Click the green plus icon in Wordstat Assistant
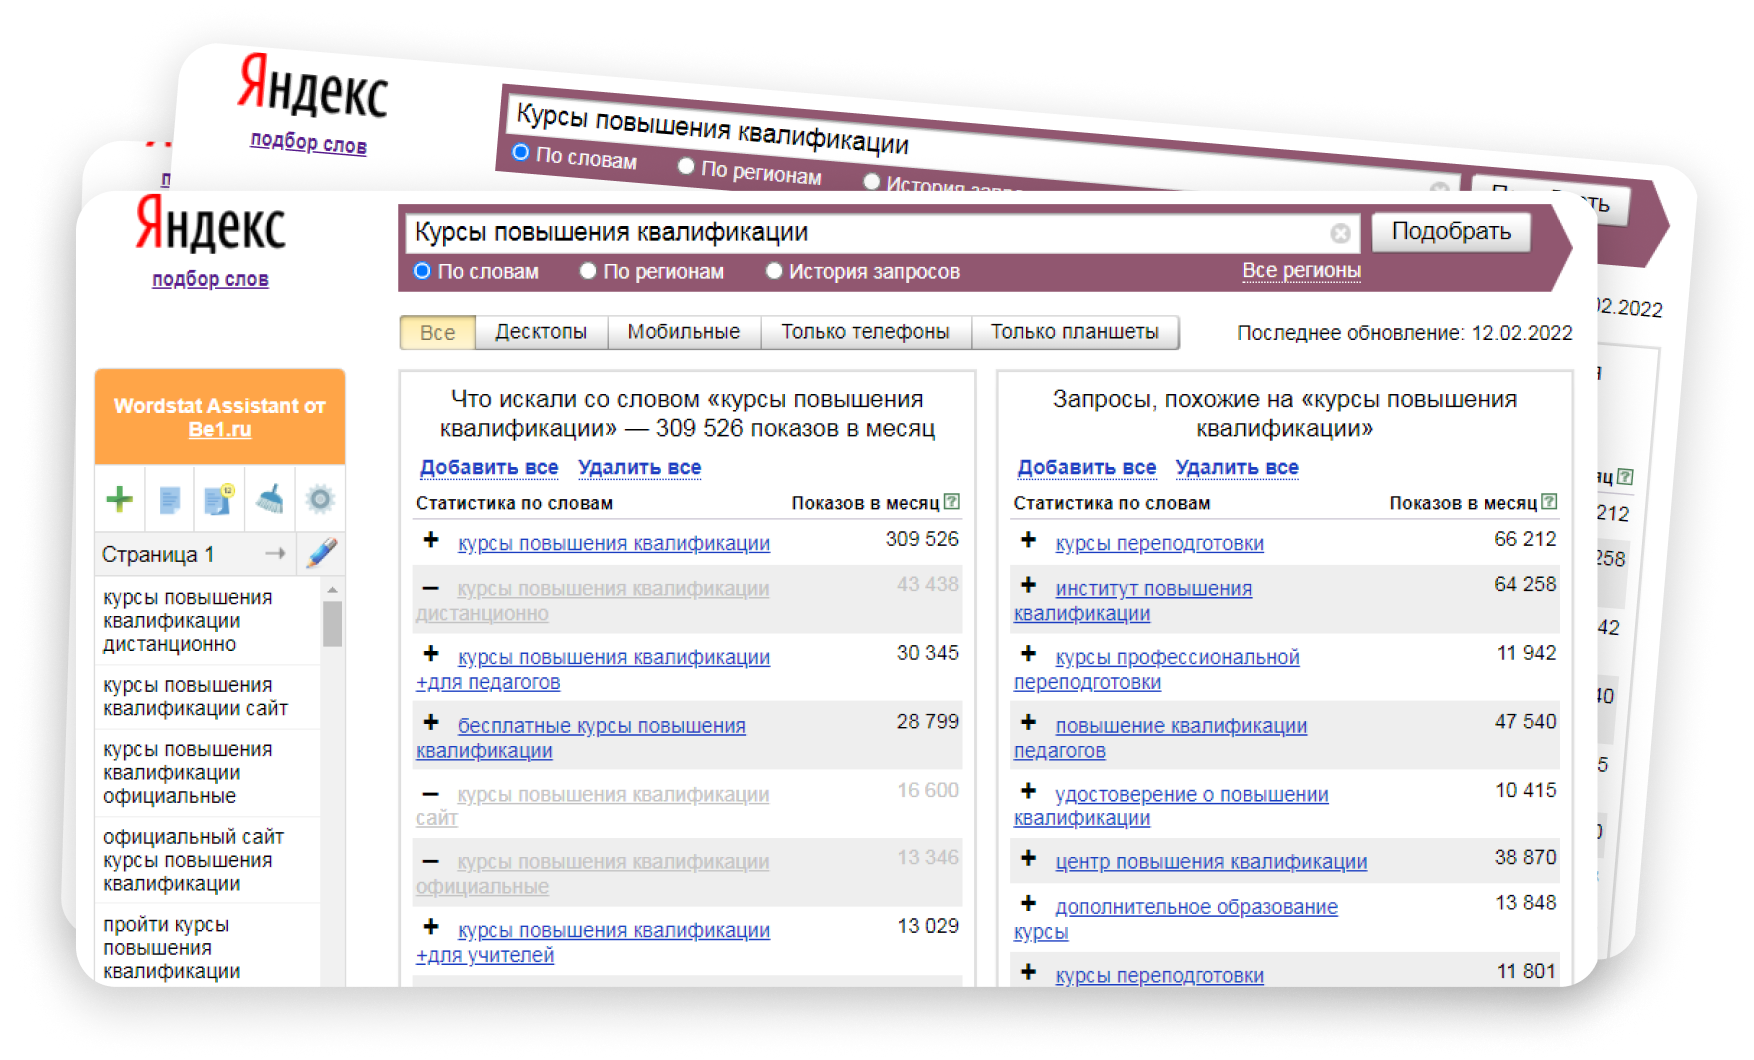 [119, 498]
